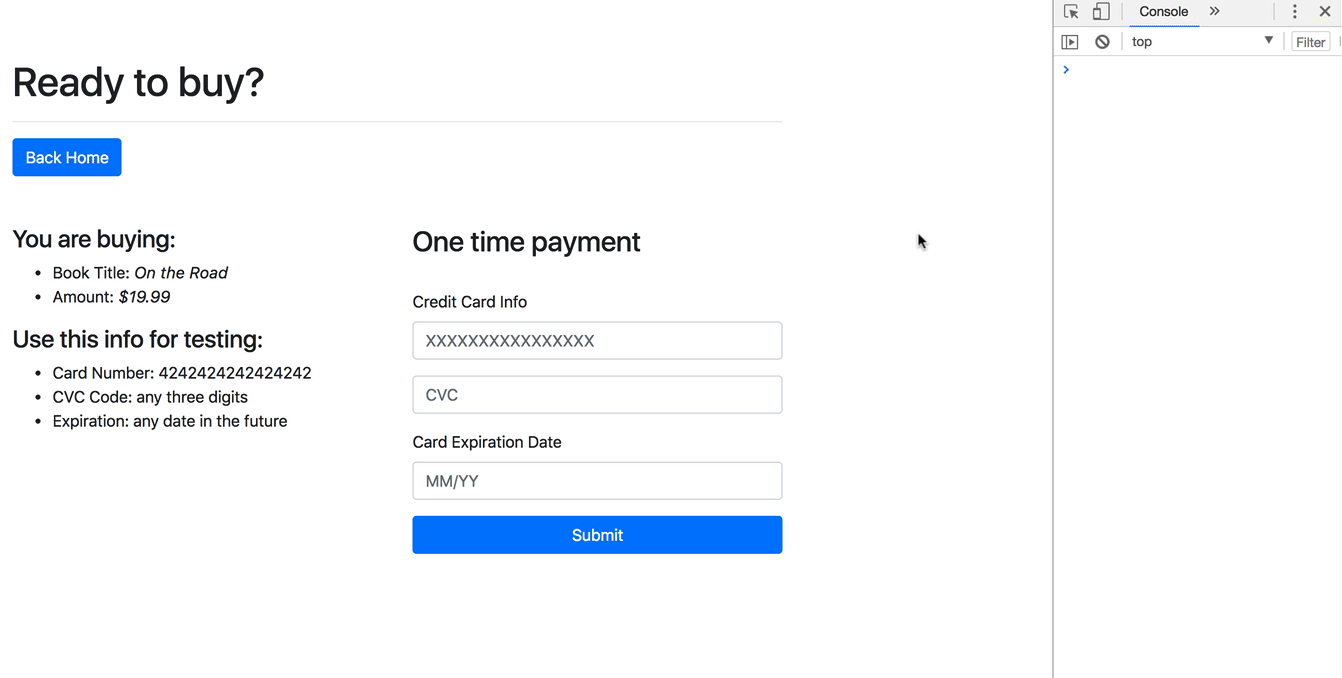The image size is (1342, 678).
Task: Clear the console with the prohibition icon
Action: coord(1101,41)
